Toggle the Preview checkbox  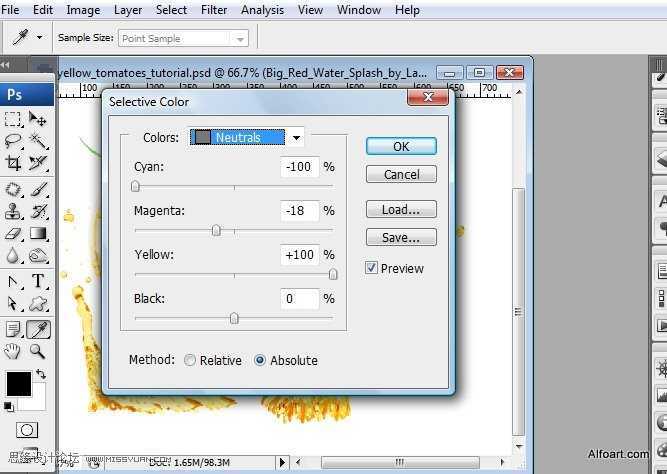tap(371, 268)
